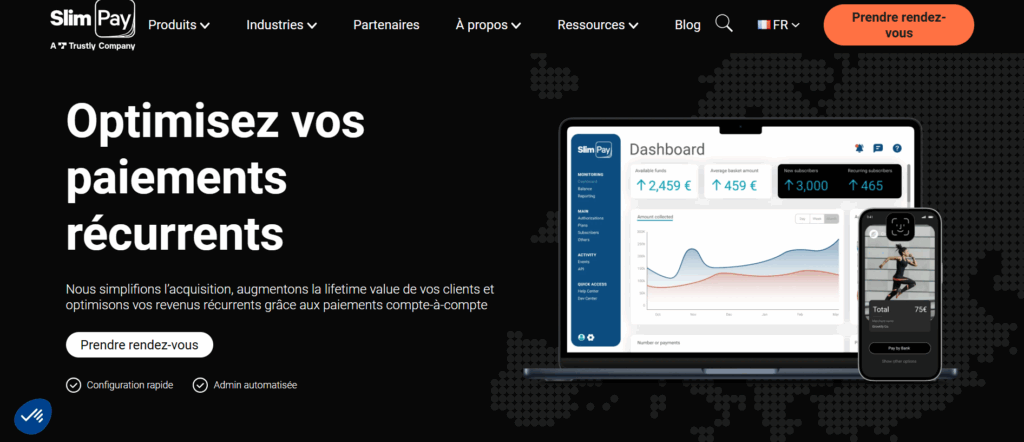Click the orange Prendre rendez-vous button

[899, 25]
